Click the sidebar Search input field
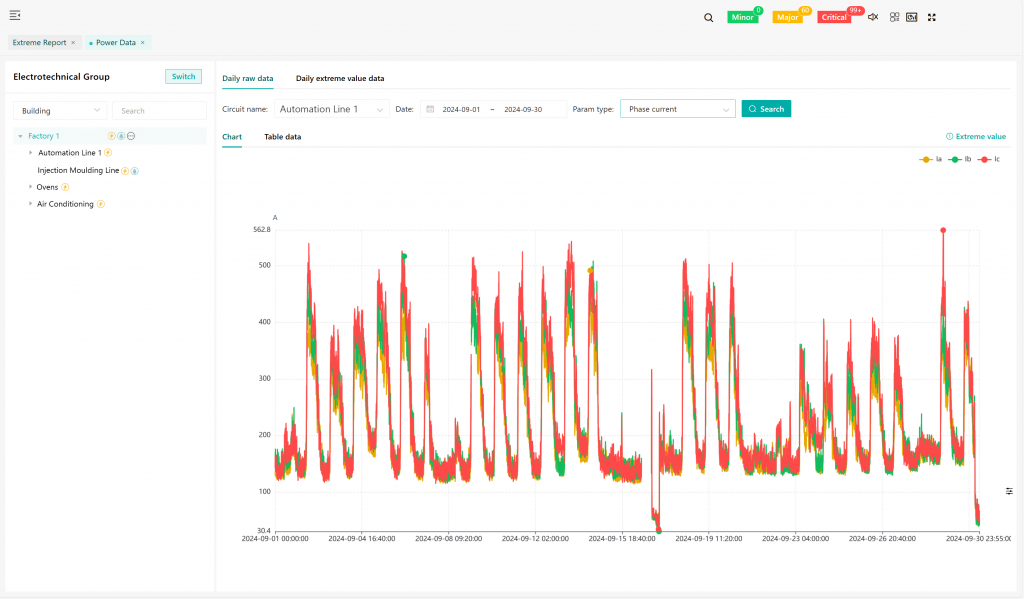The height and width of the screenshot is (599, 1024). tap(159, 111)
